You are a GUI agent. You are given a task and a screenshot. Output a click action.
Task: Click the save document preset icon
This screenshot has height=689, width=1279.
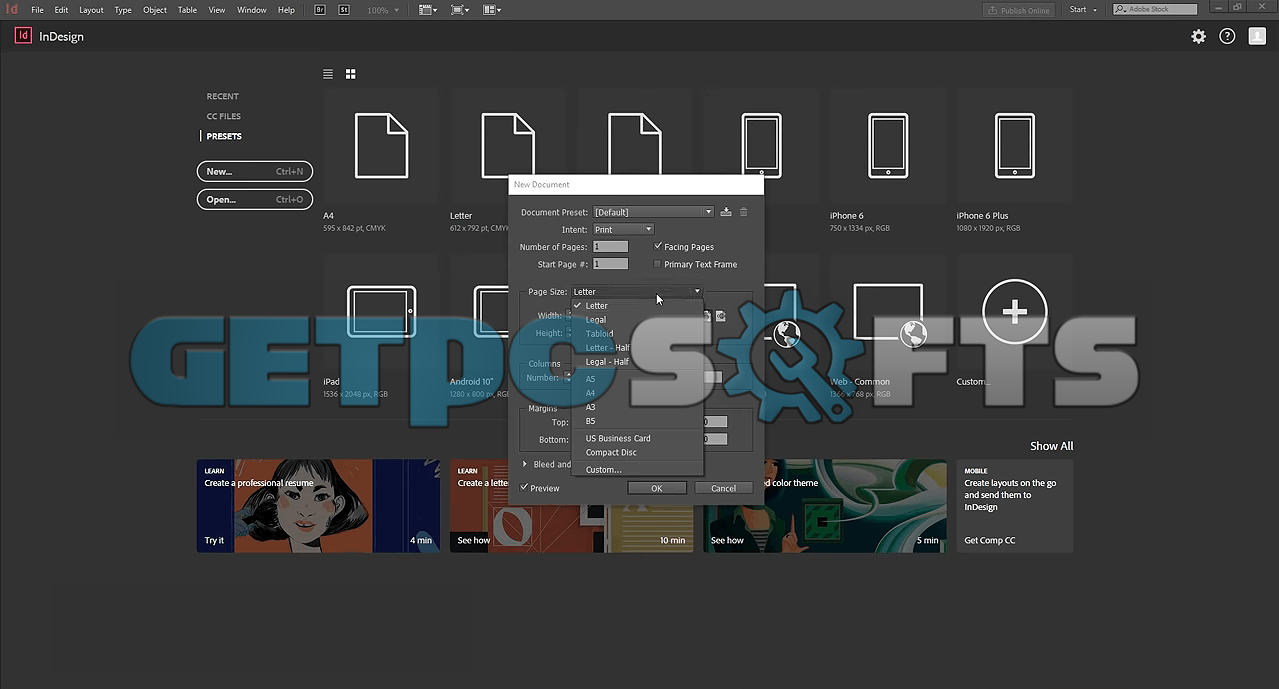pyautogui.click(x=726, y=212)
